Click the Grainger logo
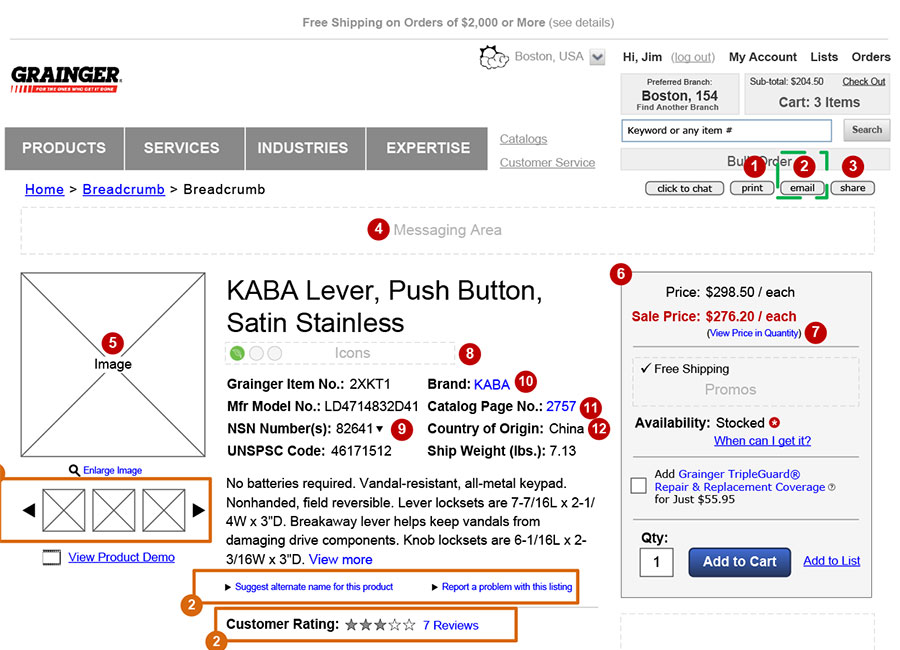This screenshot has width=900, height=650. (x=66, y=79)
